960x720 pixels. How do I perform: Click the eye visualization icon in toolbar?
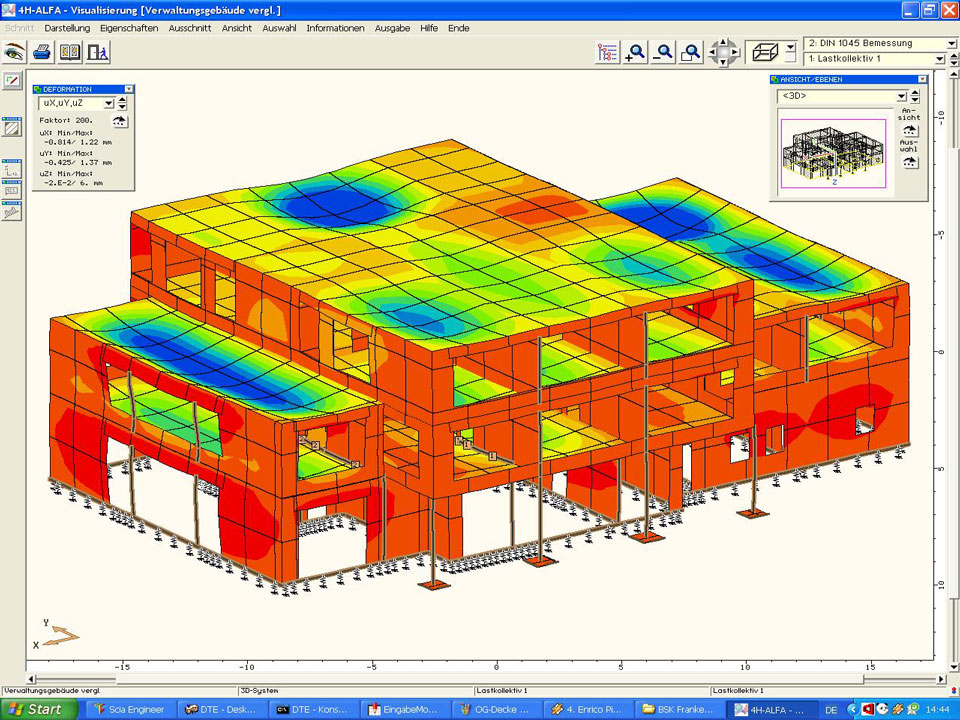[x=15, y=51]
